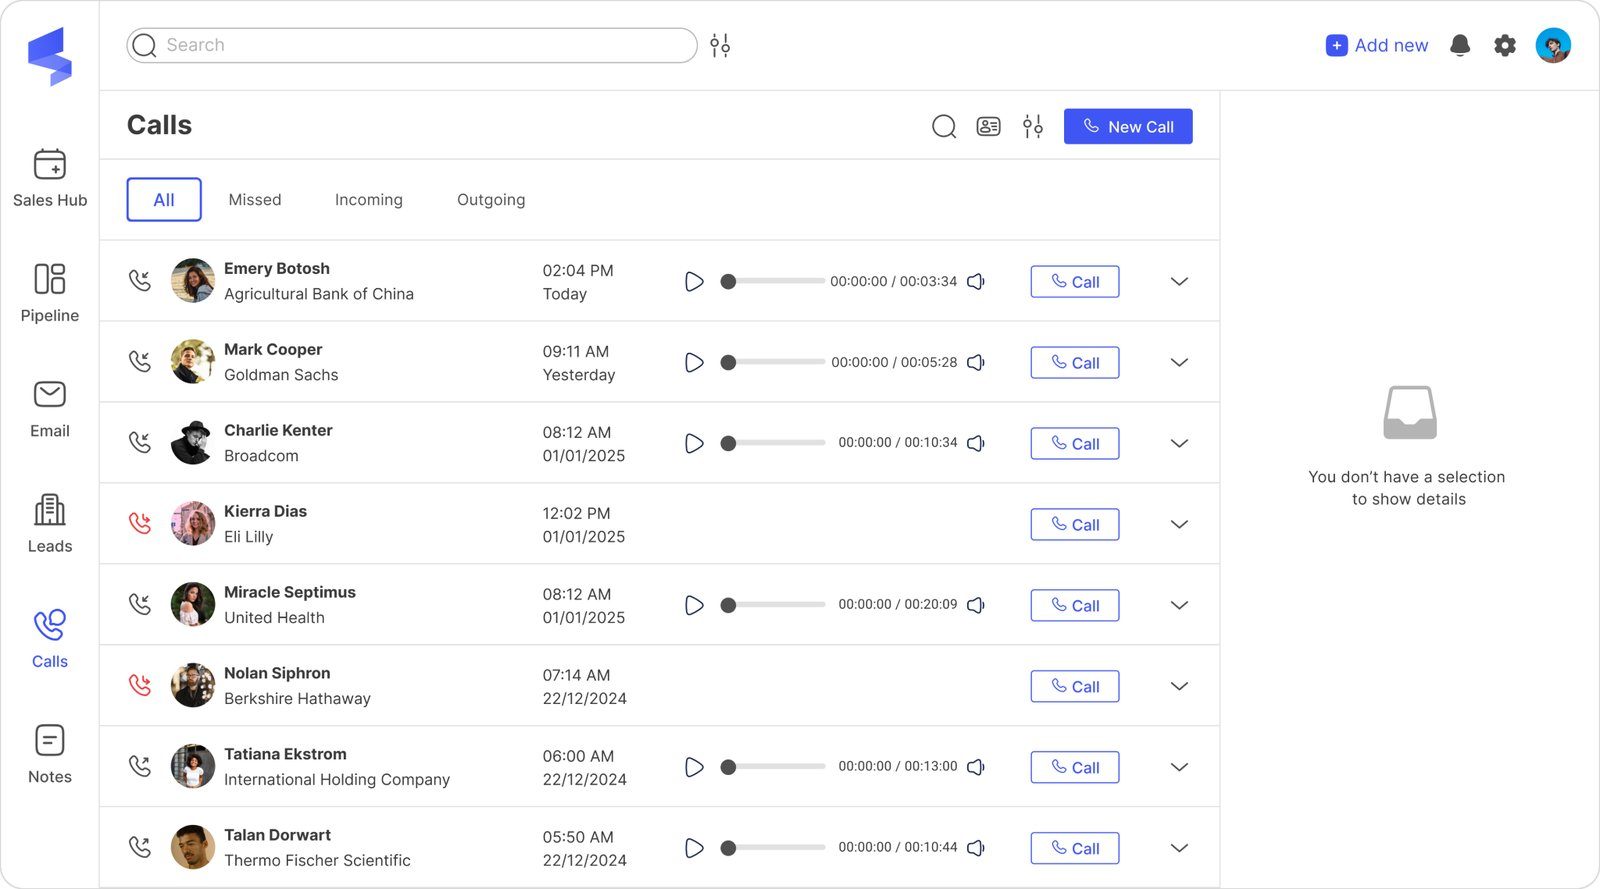Switch to the Missed tab
The width and height of the screenshot is (1600, 889).
(x=255, y=200)
